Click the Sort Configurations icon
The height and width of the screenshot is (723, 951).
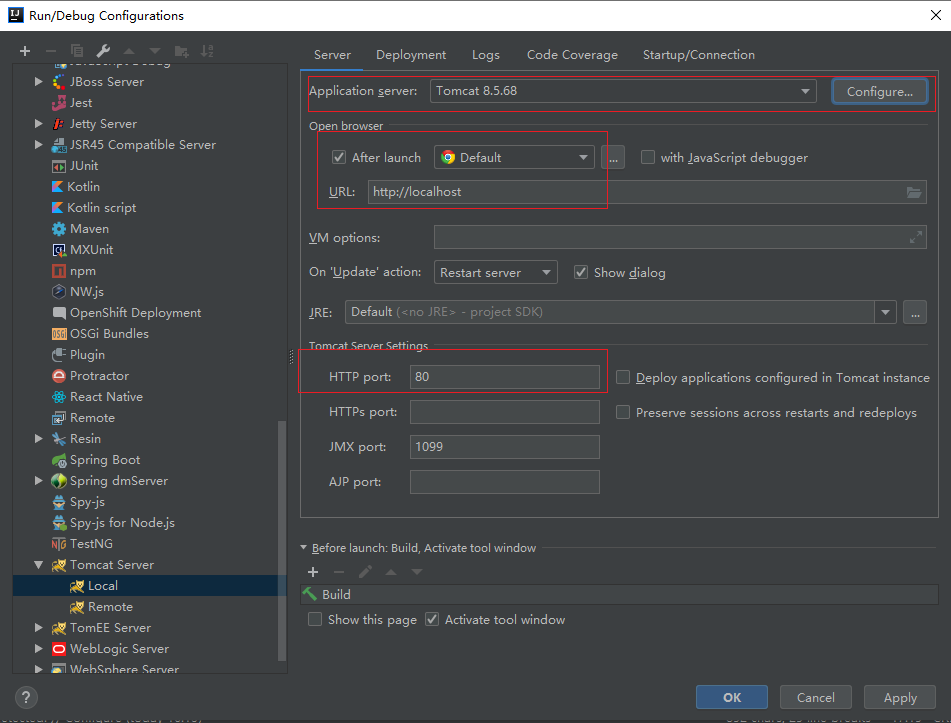point(207,51)
